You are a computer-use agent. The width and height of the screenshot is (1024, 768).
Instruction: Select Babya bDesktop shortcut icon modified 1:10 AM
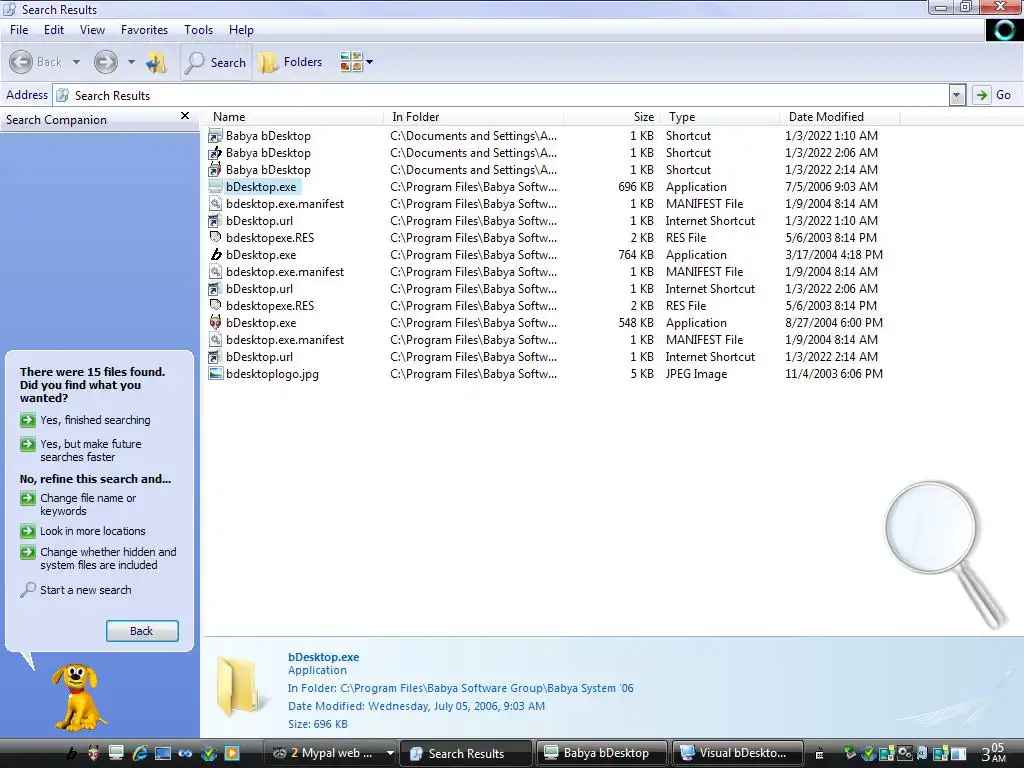click(215, 136)
